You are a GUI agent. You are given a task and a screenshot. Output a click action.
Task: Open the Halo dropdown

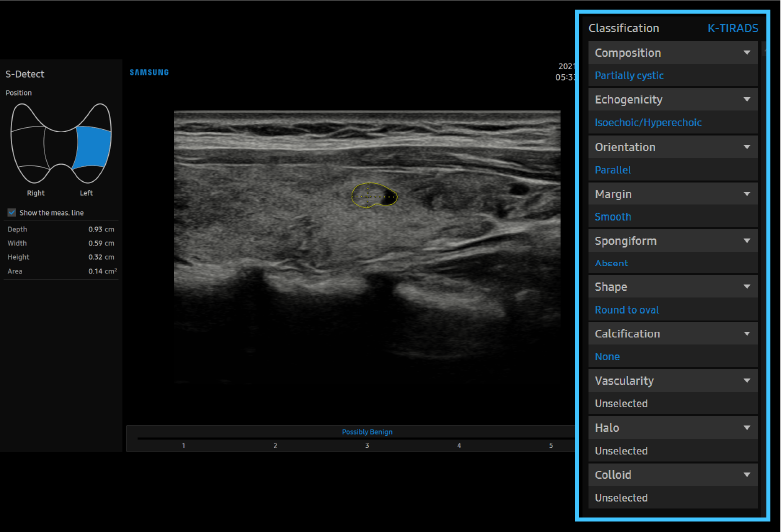(x=673, y=428)
